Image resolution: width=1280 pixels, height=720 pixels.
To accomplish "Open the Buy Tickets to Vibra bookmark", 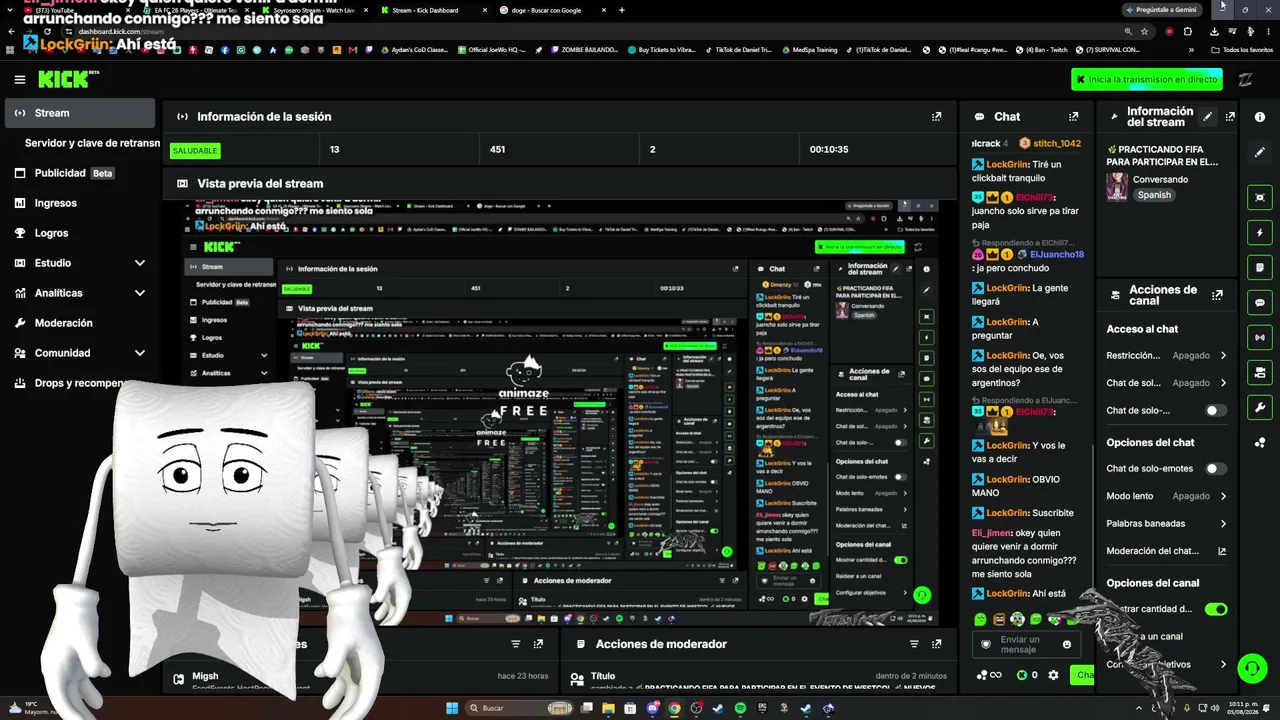I will point(661,49).
